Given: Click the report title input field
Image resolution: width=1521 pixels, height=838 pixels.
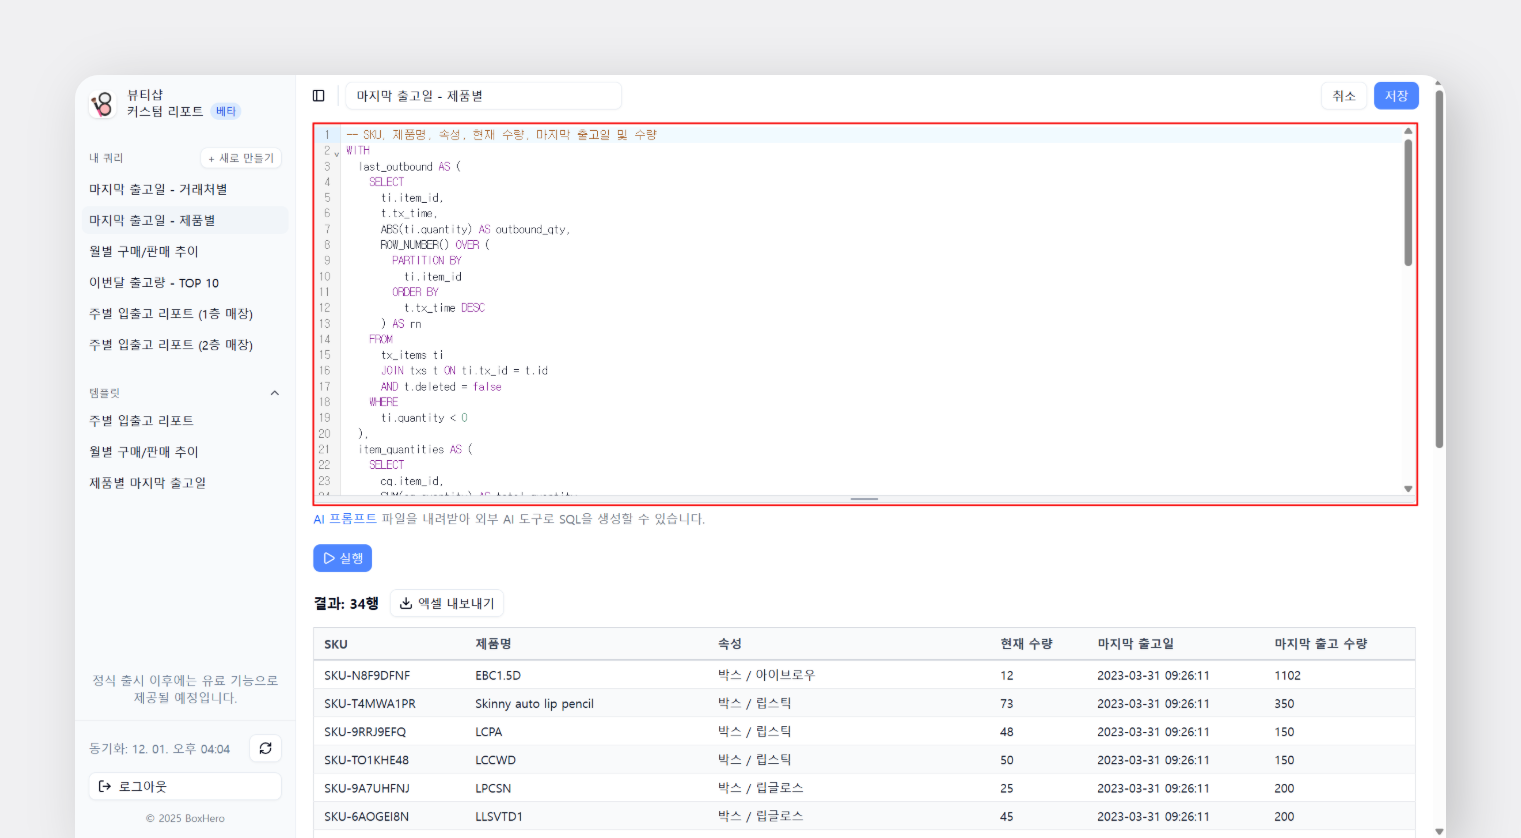Looking at the screenshot, I should 482,95.
